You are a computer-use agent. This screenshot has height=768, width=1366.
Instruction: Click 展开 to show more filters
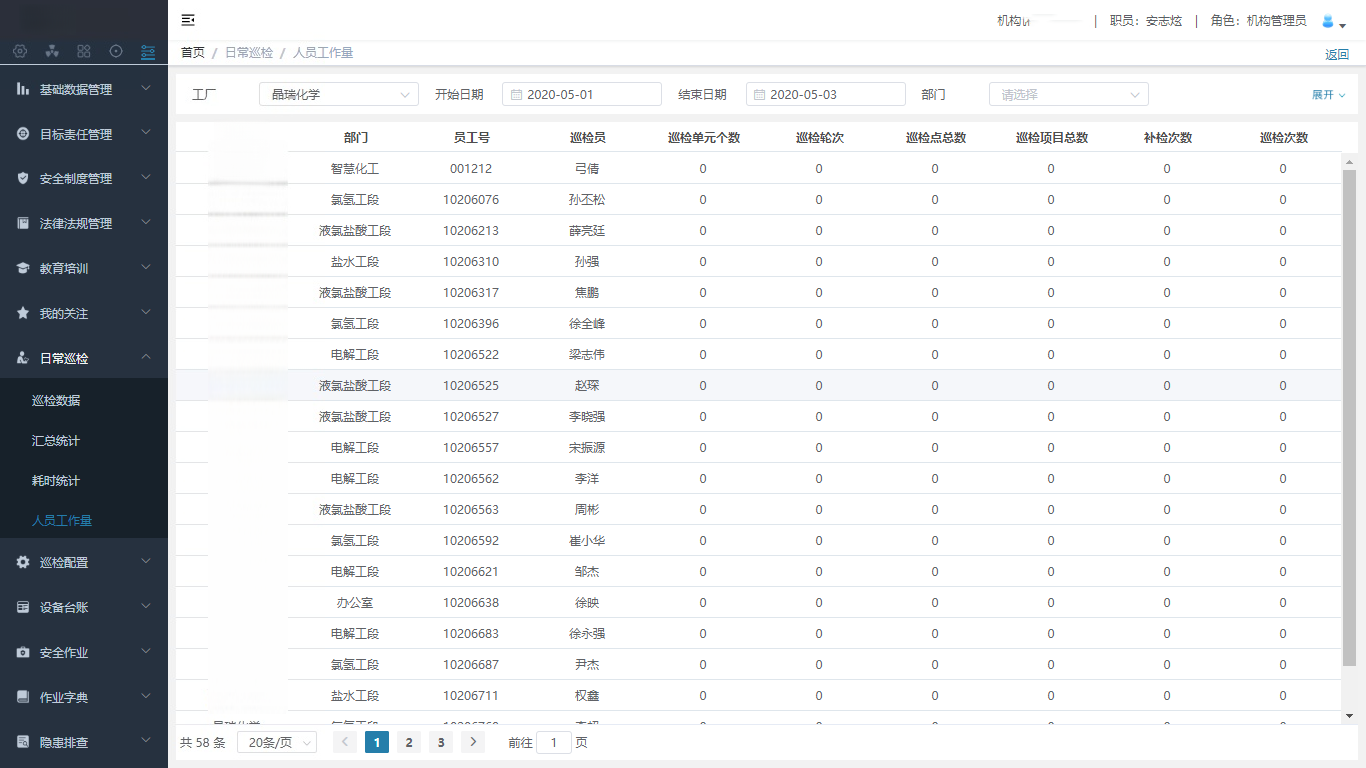coord(1328,95)
